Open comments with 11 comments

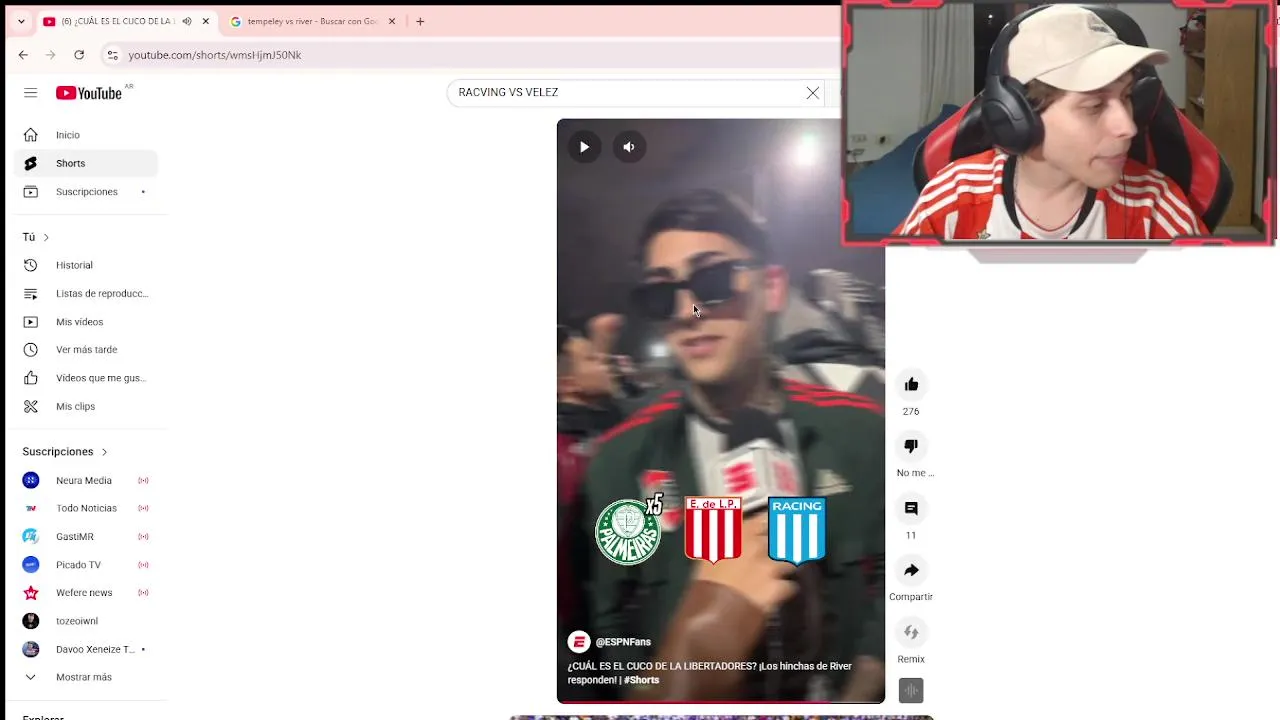tap(911, 508)
